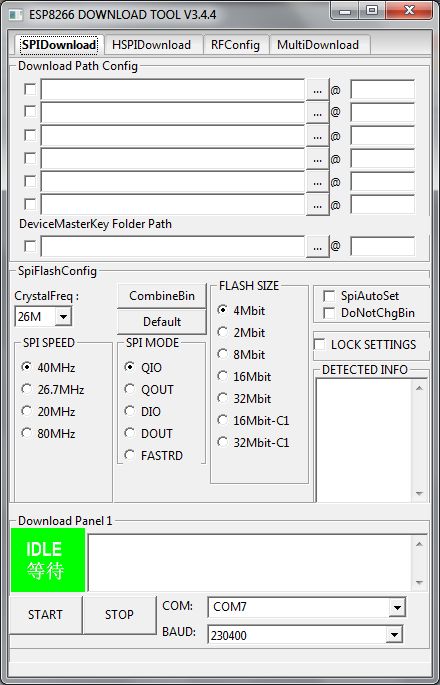Viewport: 440px width, 685px height.
Task: Close the ESP8266 Download Tool window
Action: coord(409,11)
